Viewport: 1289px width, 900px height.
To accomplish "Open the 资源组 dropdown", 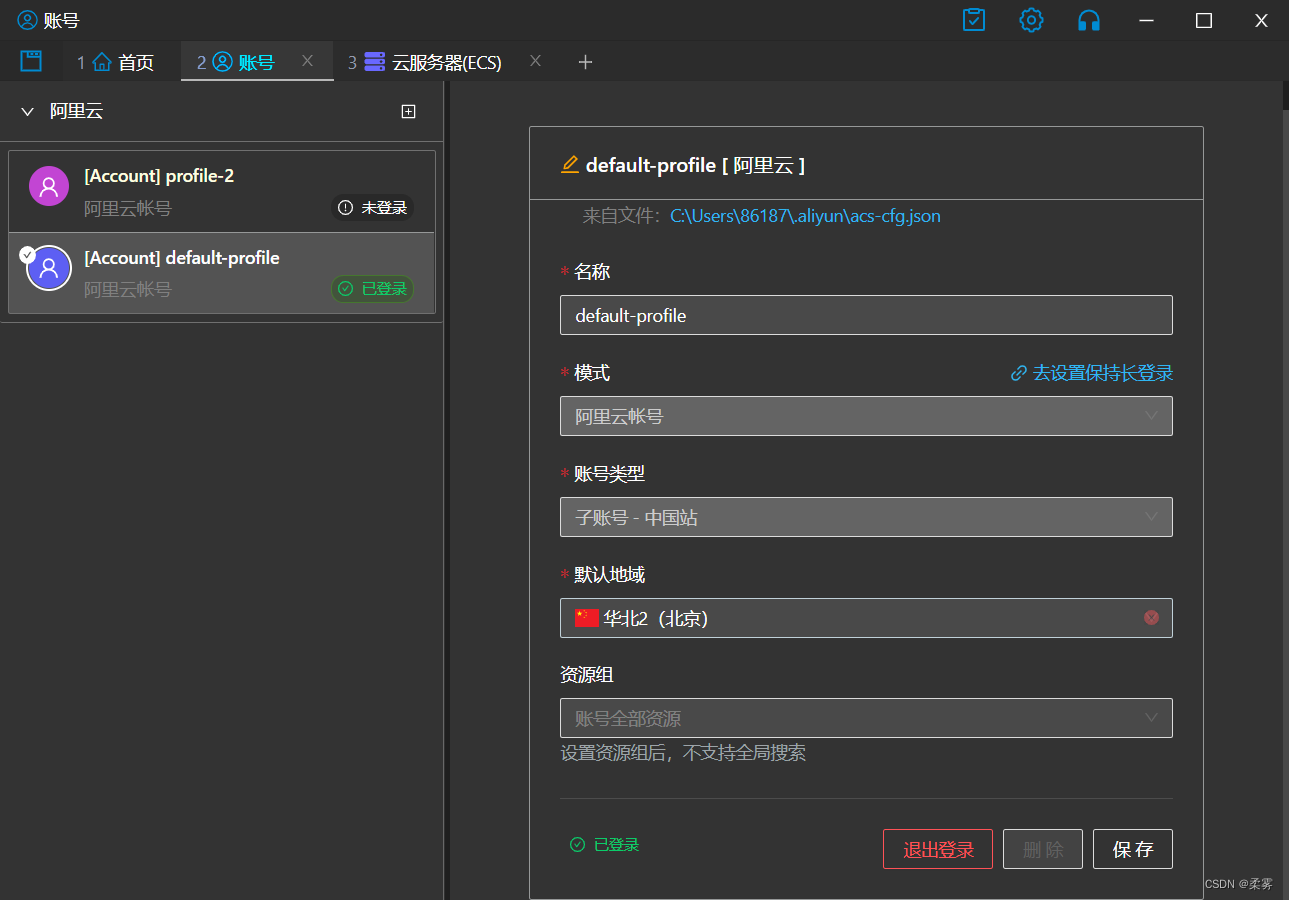I will click(866, 718).
